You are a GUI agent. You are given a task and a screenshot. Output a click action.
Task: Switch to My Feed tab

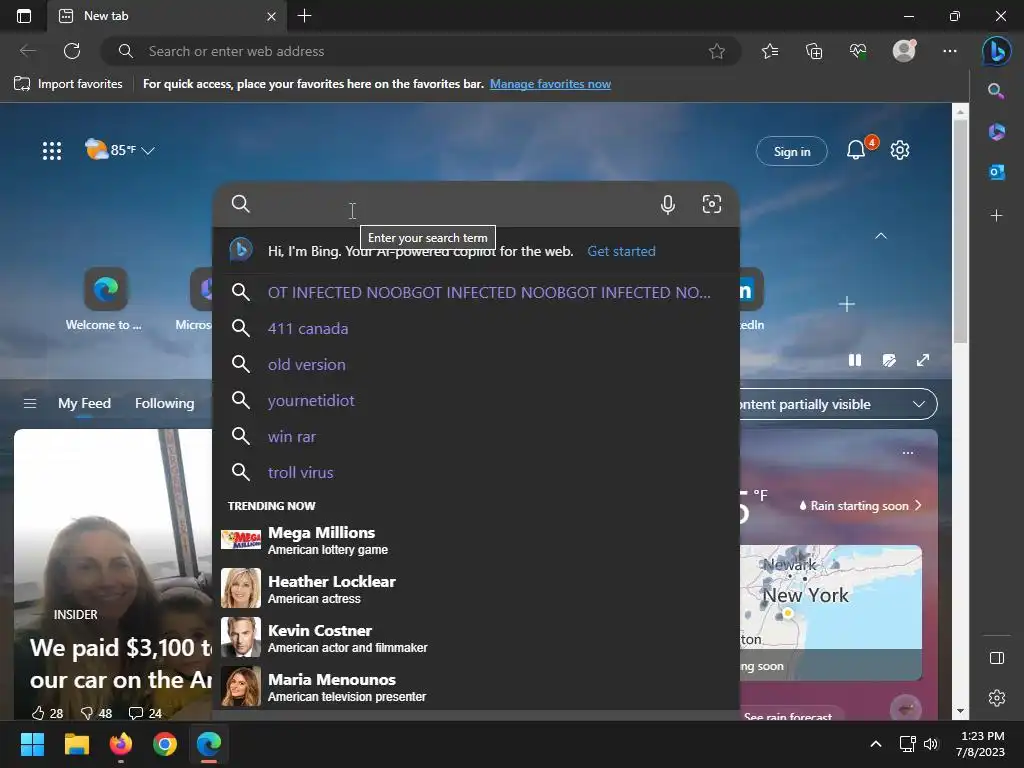84,403
